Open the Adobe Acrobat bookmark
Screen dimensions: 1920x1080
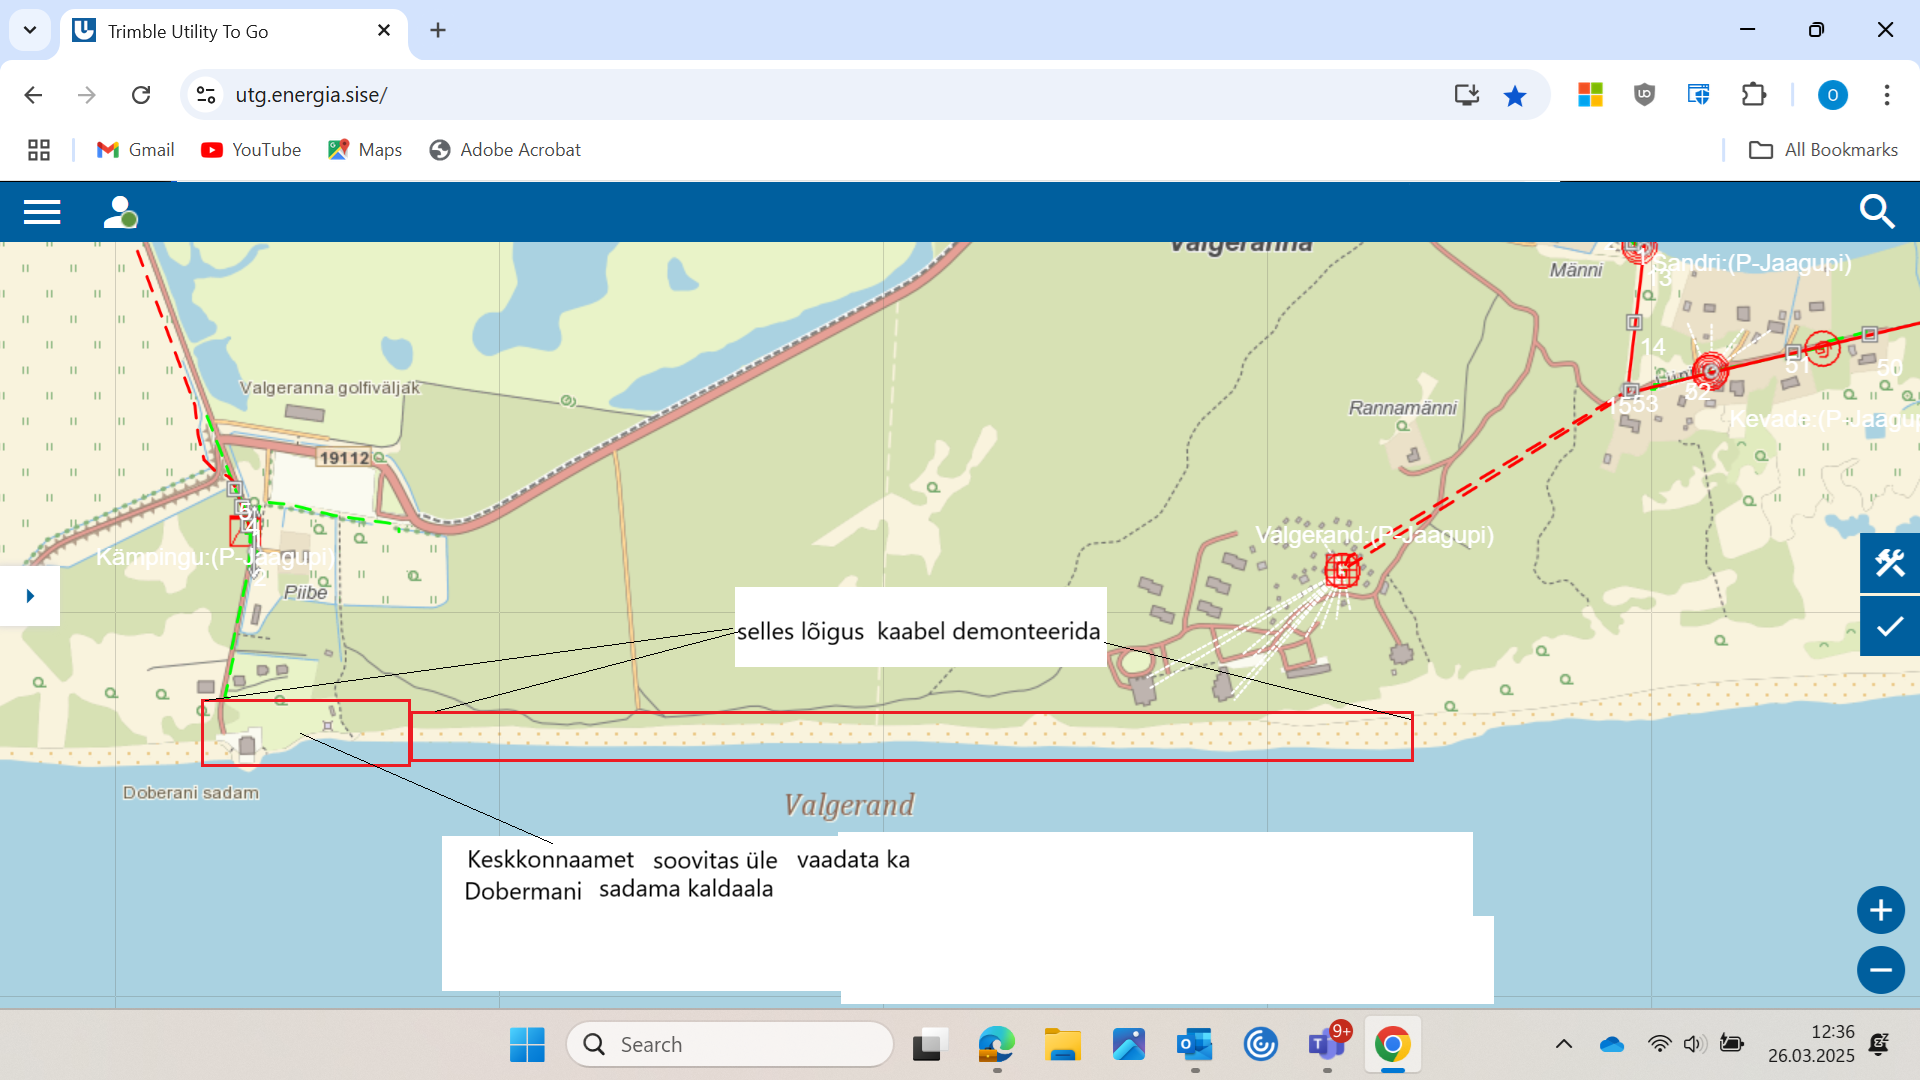coord(505,150)
